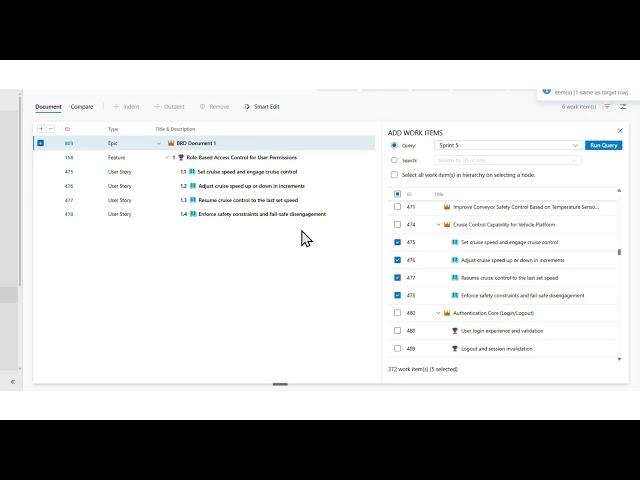Screen dimensions: 640x480
Task: Open work item ID 158 link
Action: pyautogui.click(x=69, y=158)
